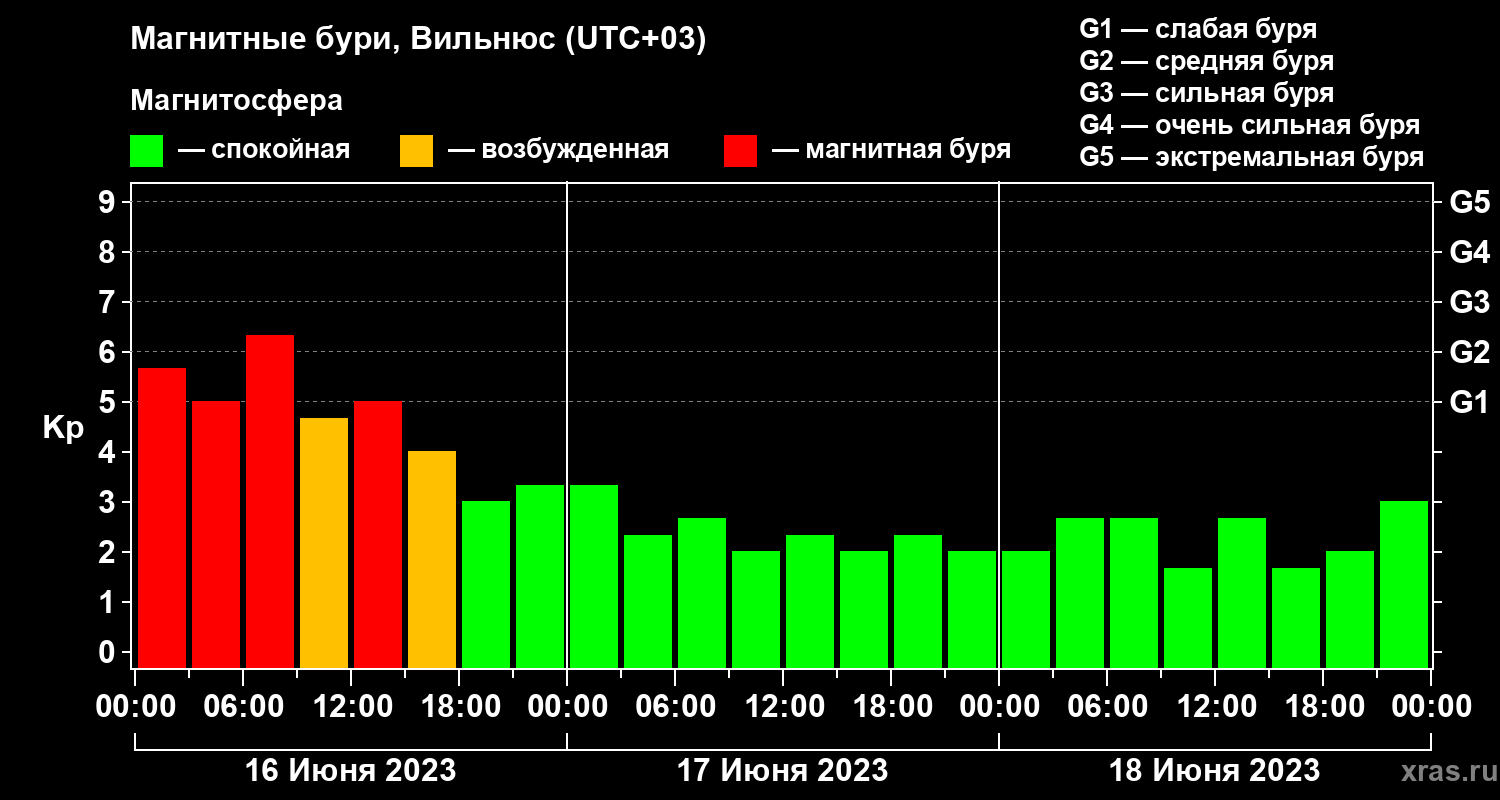Click the Kp value 9 on the axis
Viewport: 1500px width, 800px height.
click(x=109, y=202)
